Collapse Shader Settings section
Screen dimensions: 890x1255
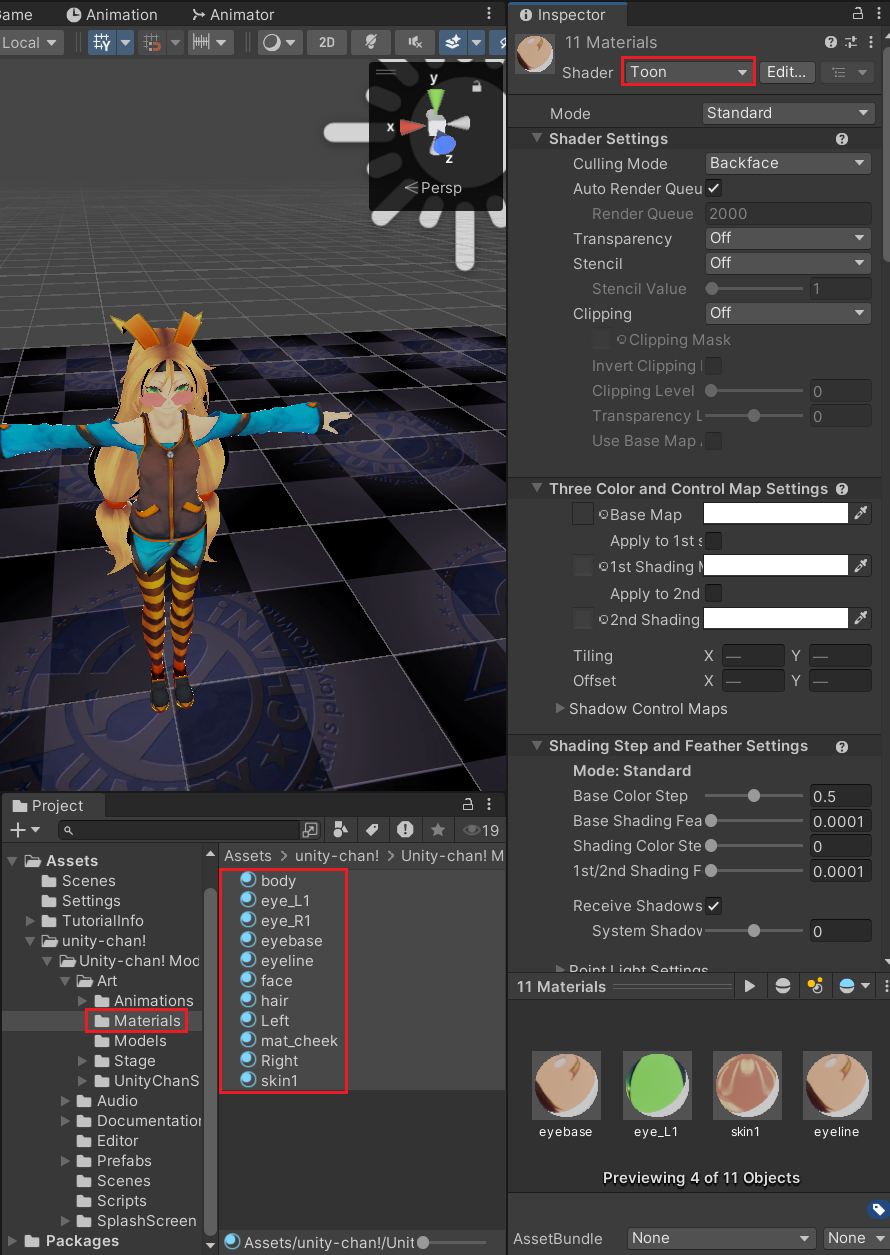537,139
